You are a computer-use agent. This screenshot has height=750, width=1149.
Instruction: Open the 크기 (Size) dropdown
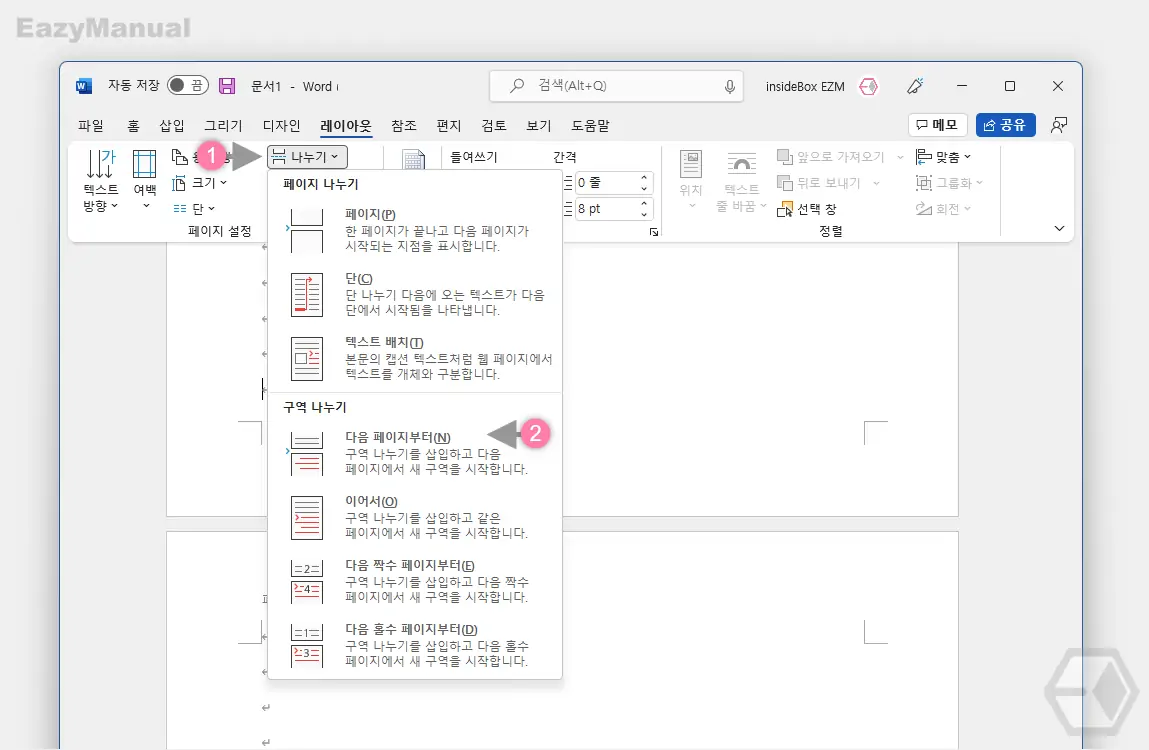199,183
